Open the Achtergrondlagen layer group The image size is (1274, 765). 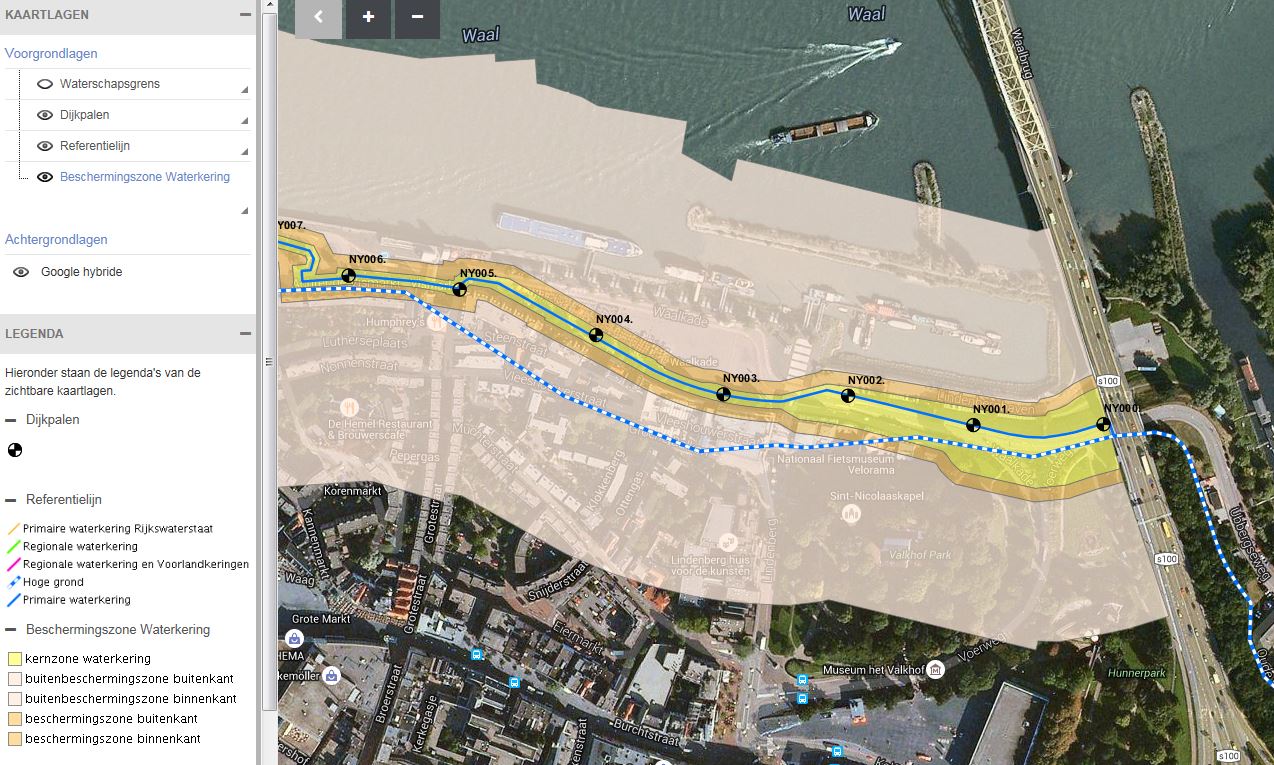(56, 239)
